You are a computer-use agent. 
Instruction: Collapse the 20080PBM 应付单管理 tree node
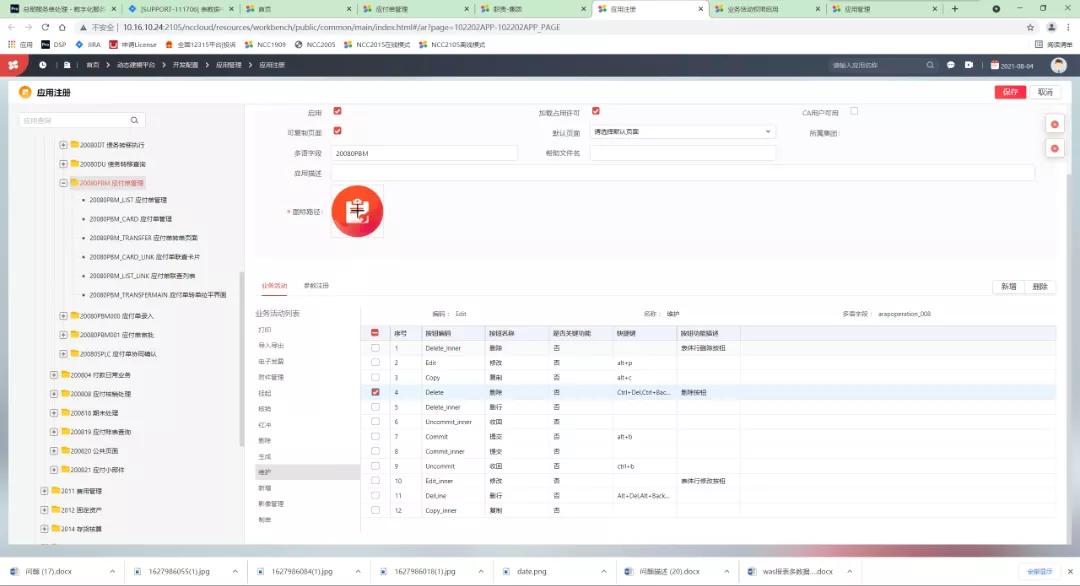pyautogui.click(x=63, y=183)
